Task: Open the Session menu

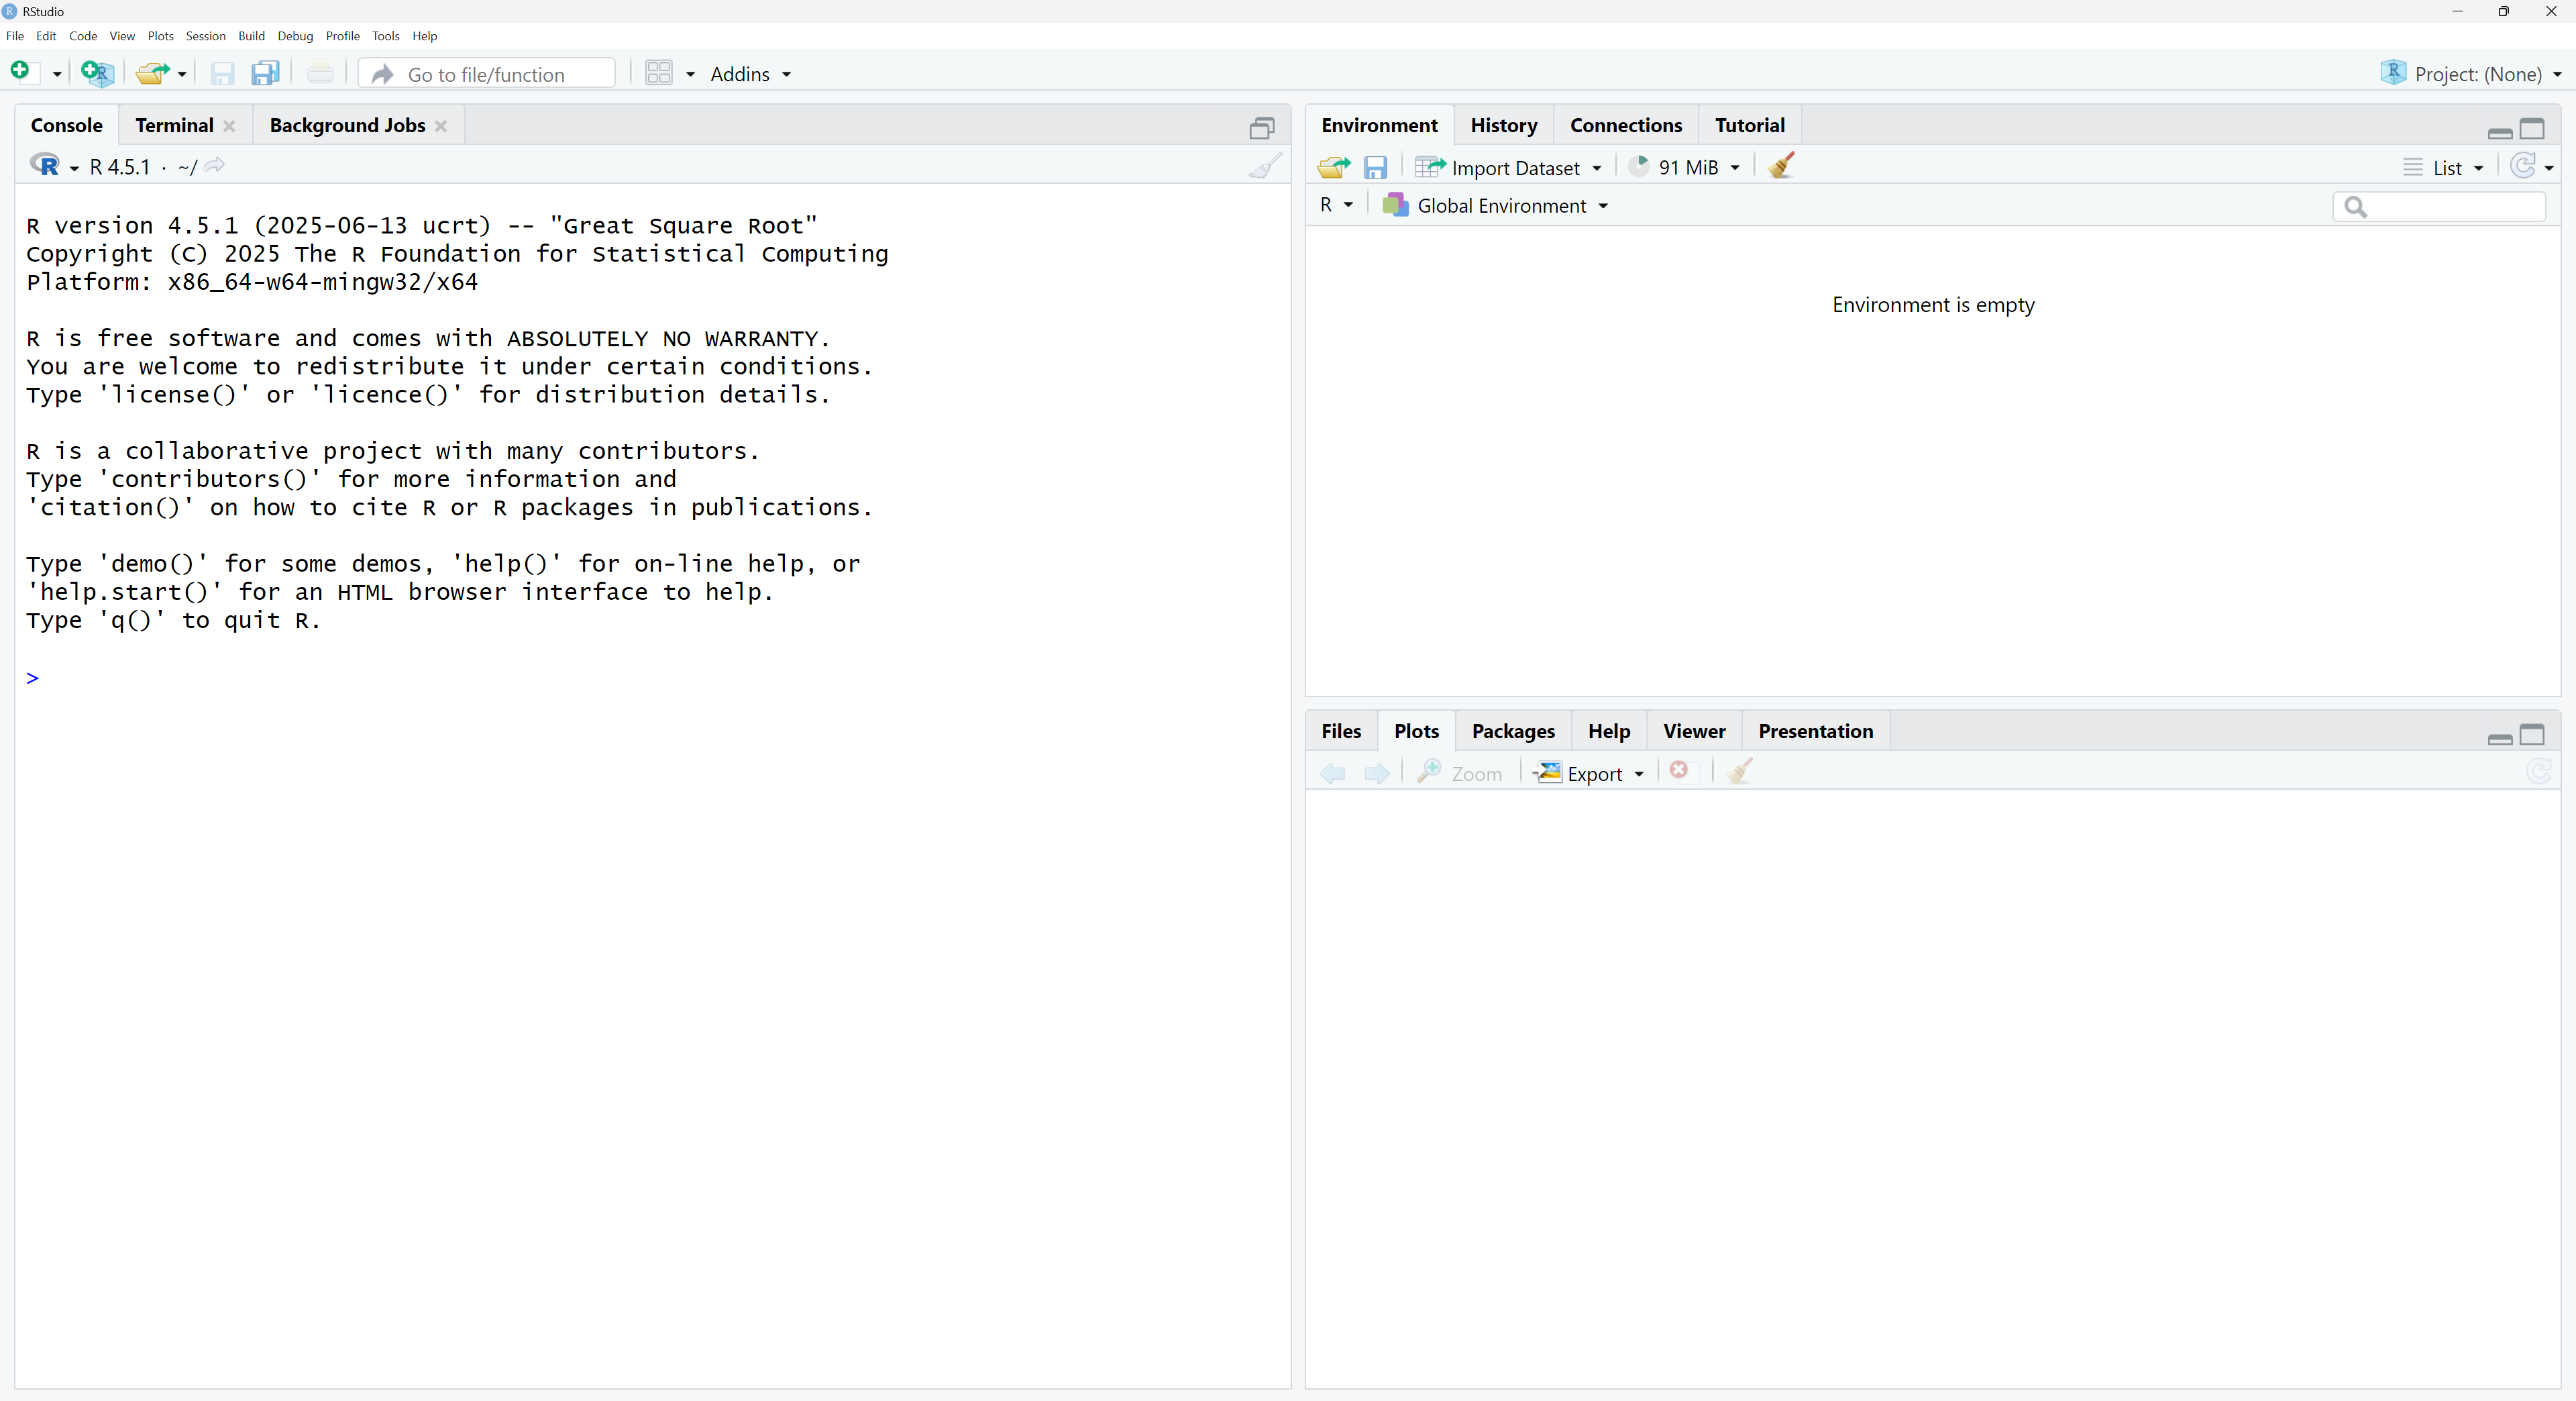Action: (x=205, y=36)
